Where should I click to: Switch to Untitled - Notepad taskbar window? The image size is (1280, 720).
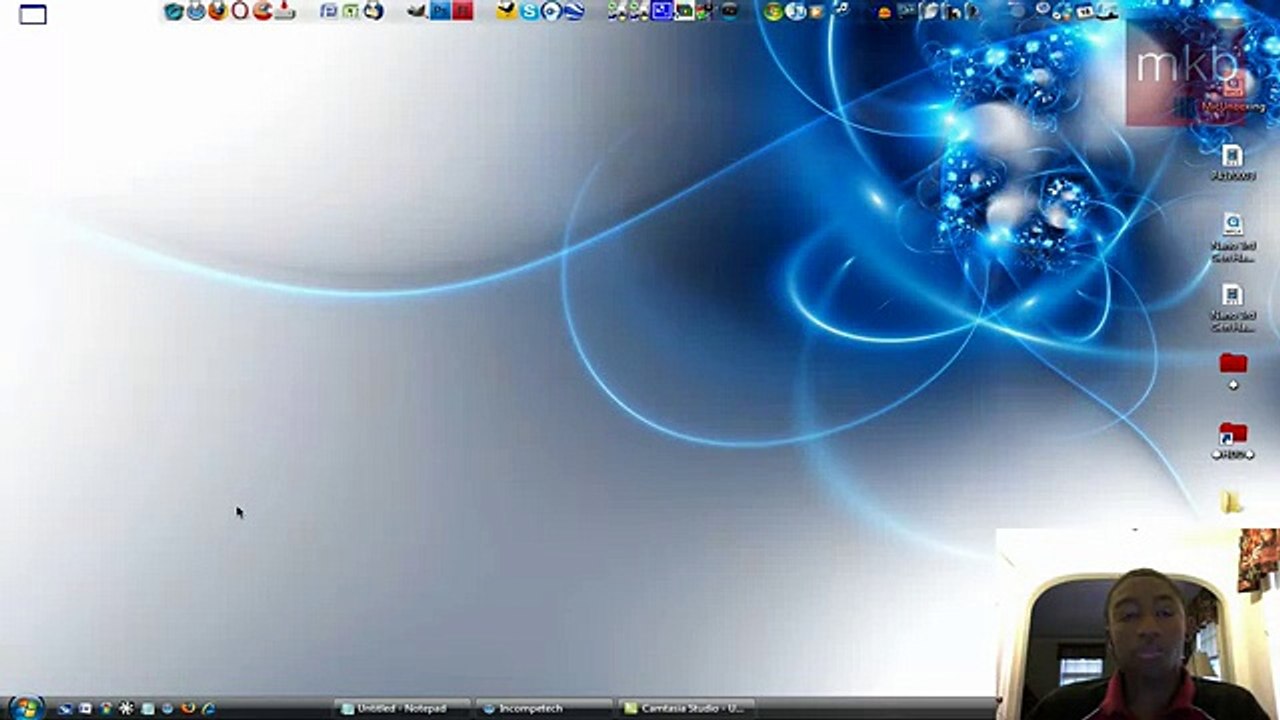403,709
